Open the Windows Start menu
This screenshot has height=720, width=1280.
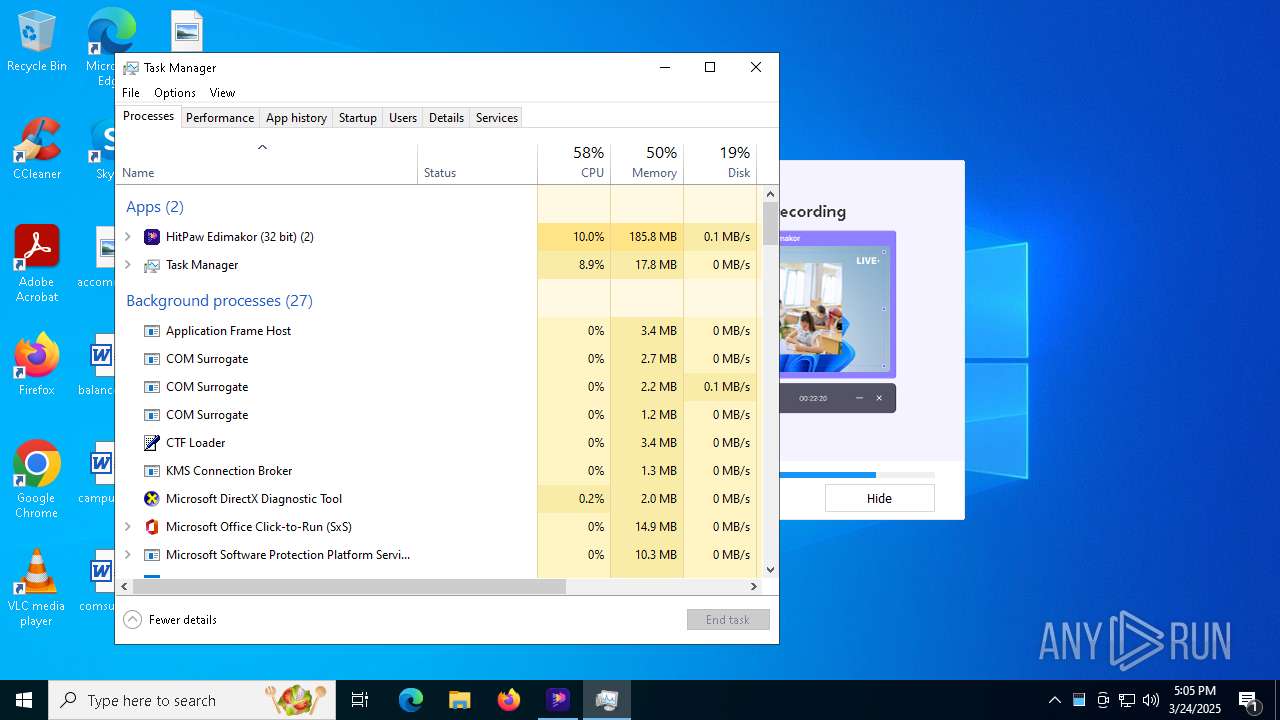click(24, 700)
